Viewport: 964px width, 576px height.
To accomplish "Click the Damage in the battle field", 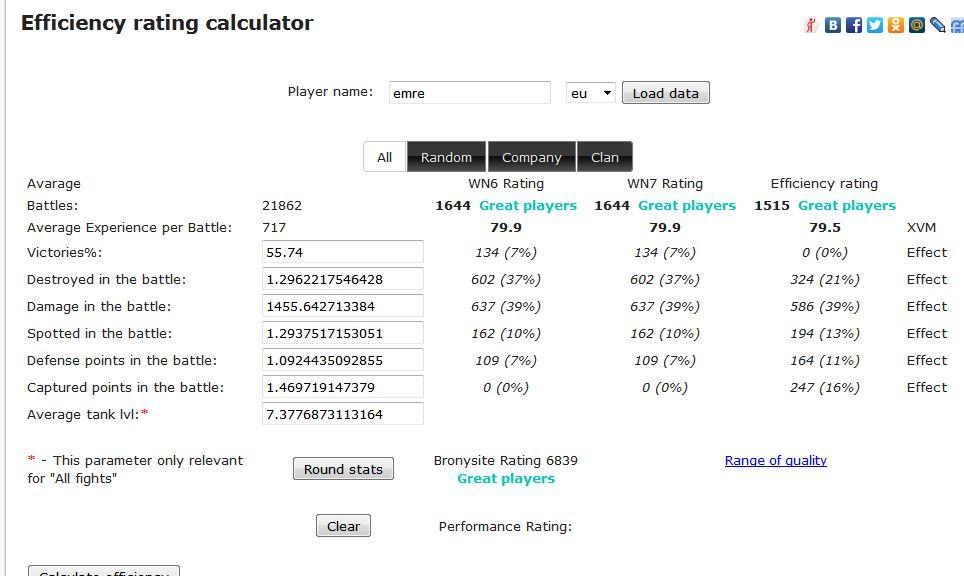I will [x=342, y=306].
